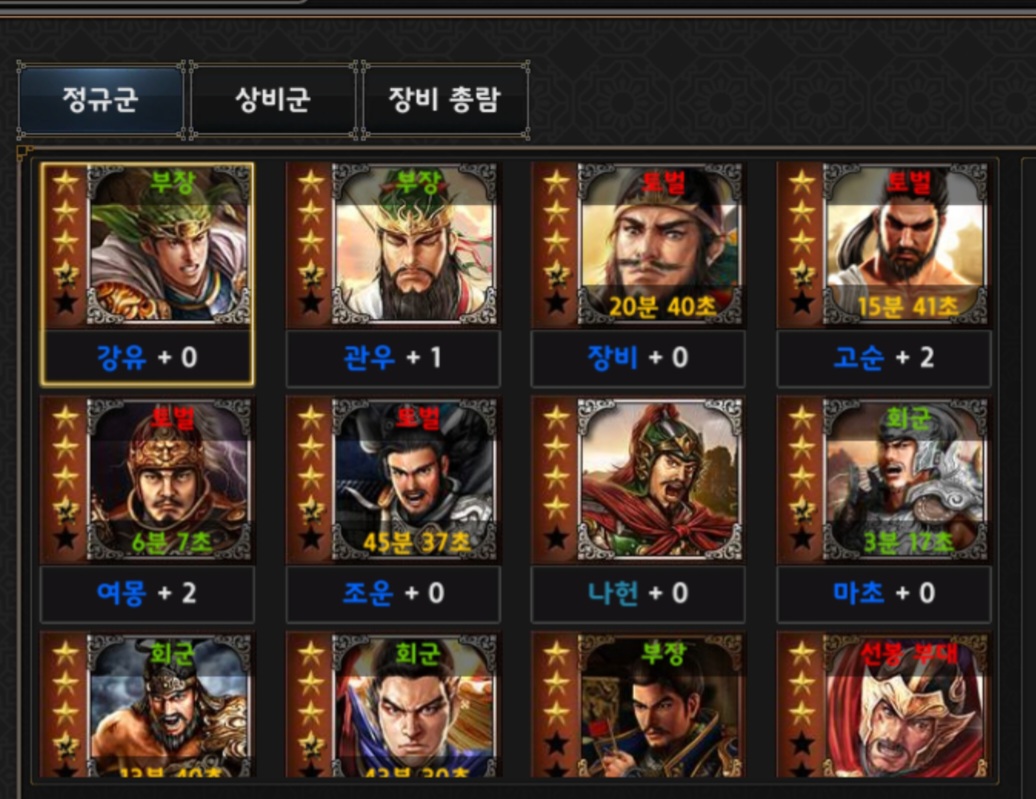Pick the 나헌 general portrait
1036x799 pixels.
coord(660,480)
